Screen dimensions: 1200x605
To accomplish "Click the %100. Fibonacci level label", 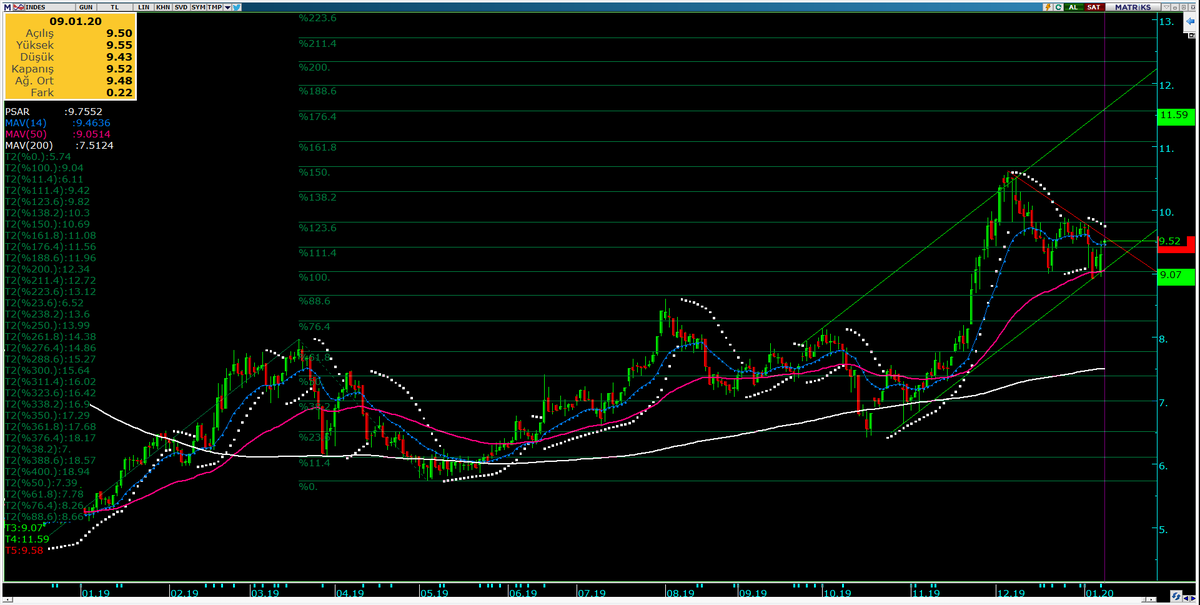I will [x=315, y=276].
